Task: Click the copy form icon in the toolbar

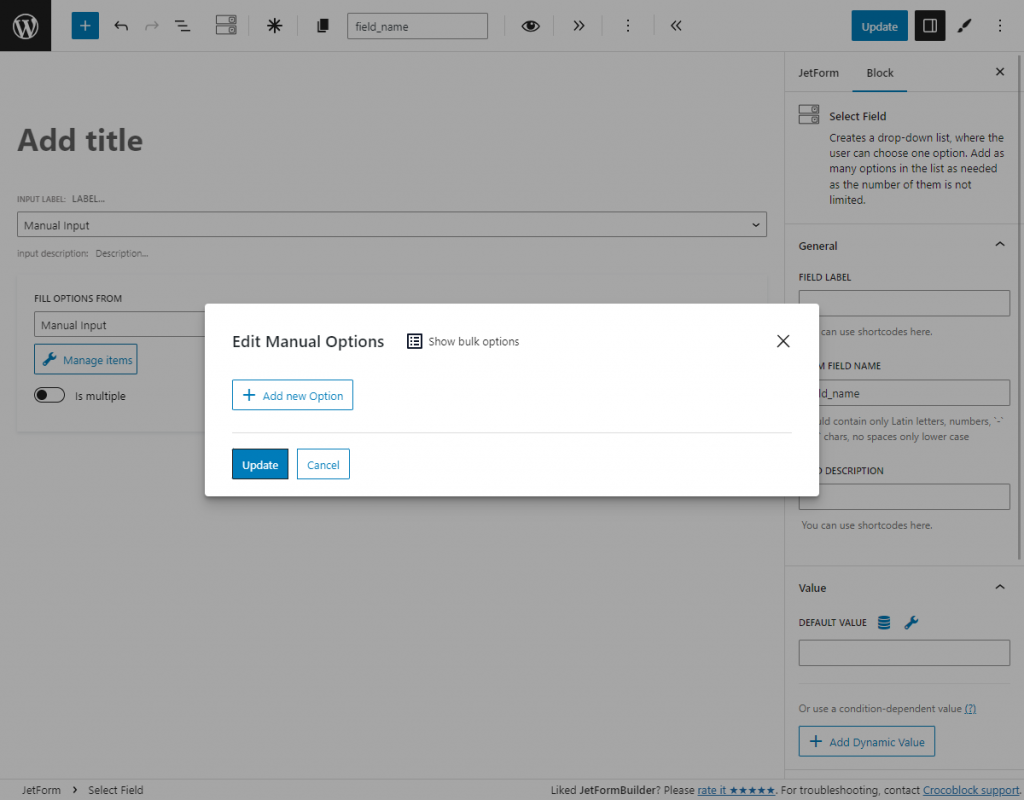Action: pos(322,25)
